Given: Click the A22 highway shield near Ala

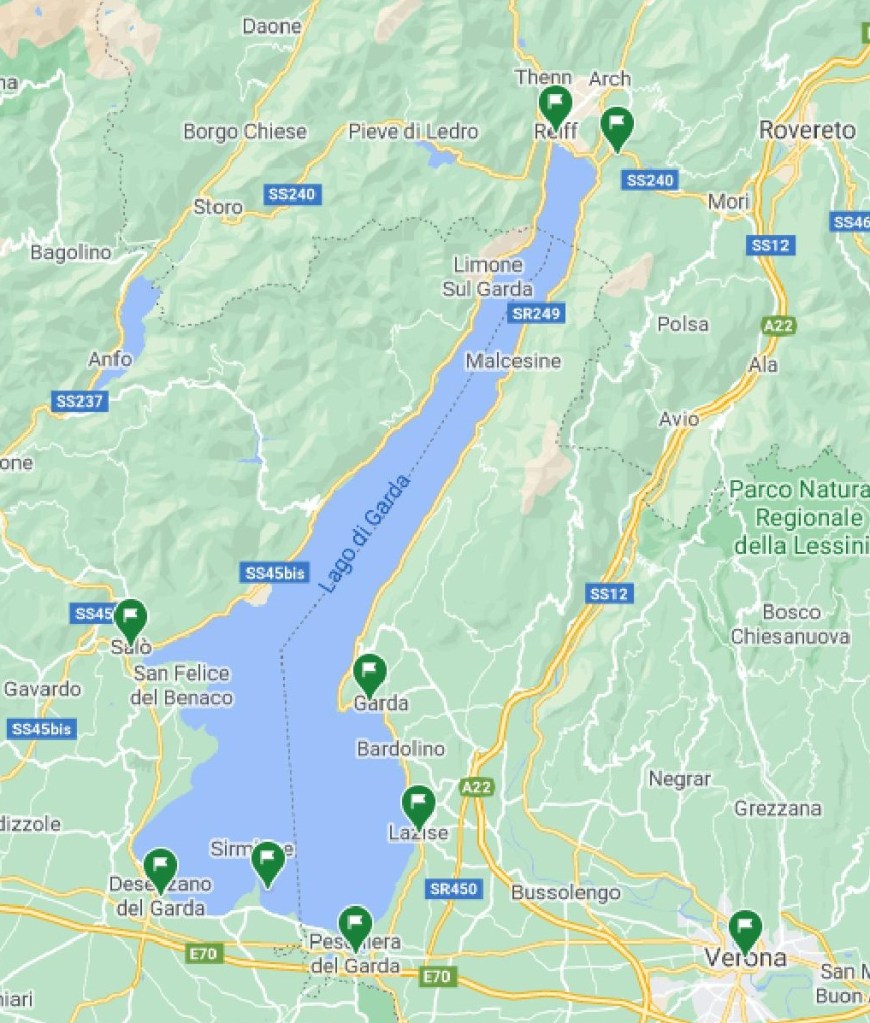Looking at the screenshot, I should tap(779, 325).
